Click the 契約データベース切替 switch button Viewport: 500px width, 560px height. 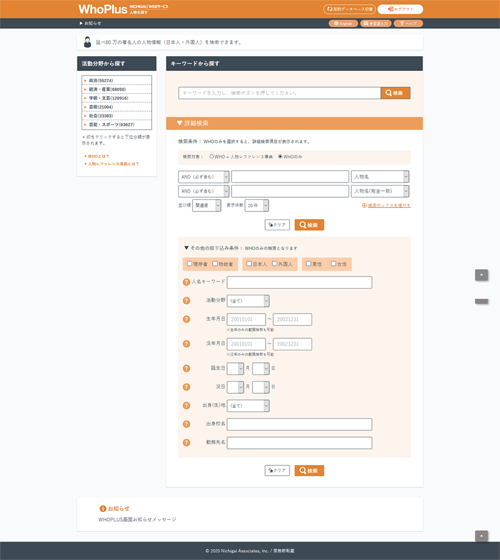349,9
